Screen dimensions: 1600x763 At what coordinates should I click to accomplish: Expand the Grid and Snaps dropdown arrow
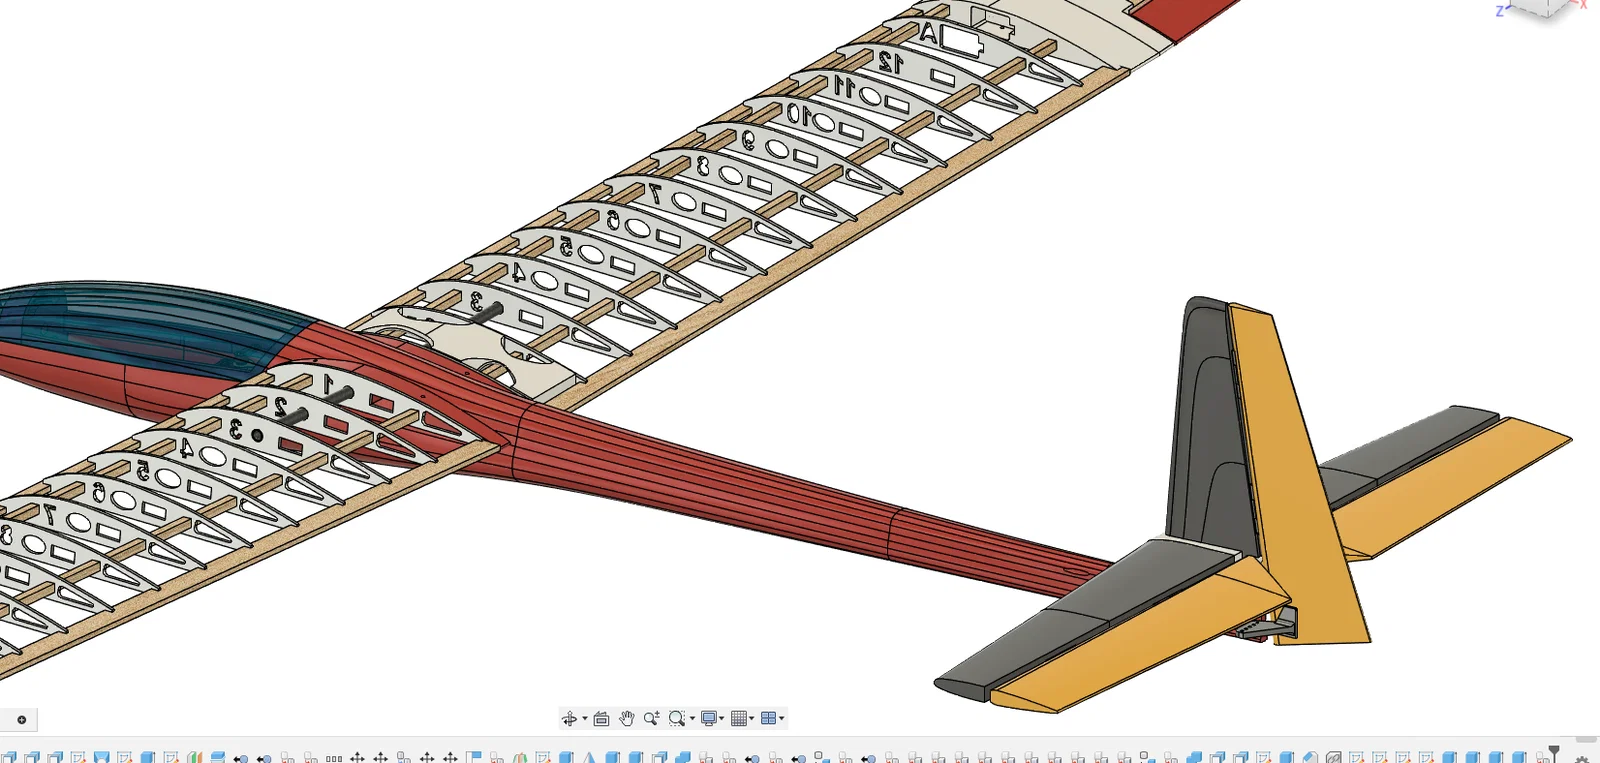[x=752, y=719]
